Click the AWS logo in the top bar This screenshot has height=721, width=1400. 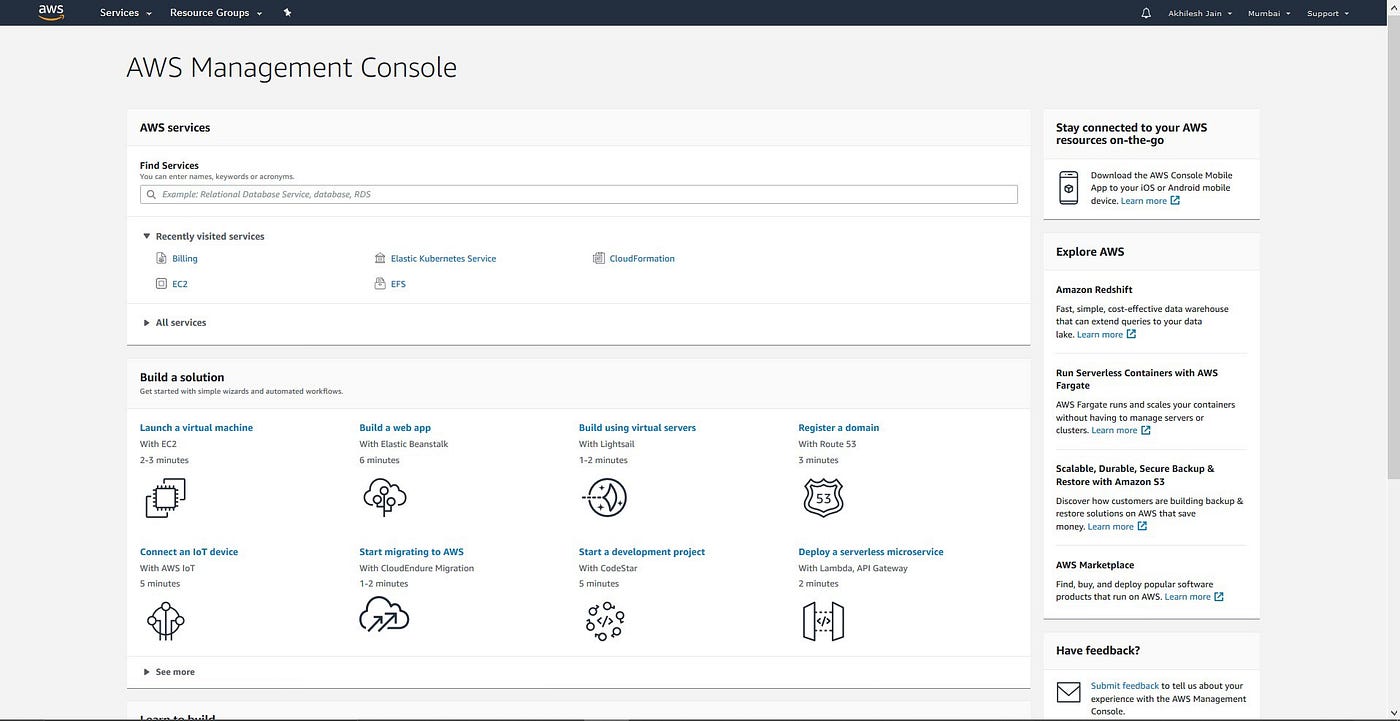coord(50,12)
